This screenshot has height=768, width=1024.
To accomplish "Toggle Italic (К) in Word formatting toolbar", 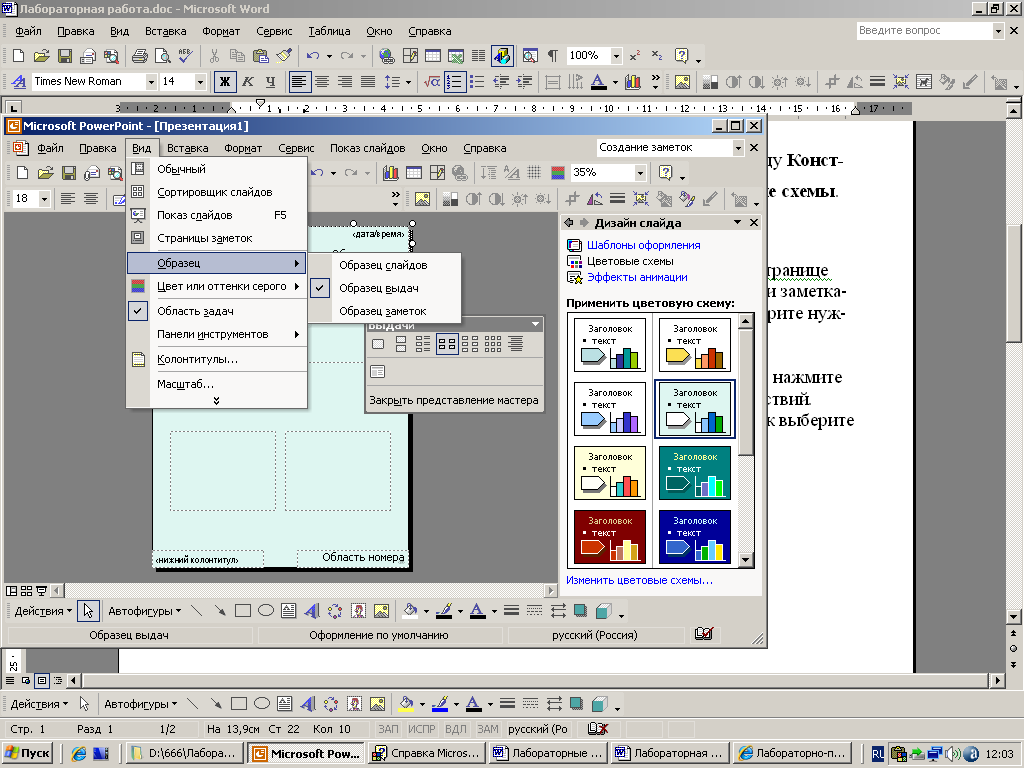I will point(248,82).
